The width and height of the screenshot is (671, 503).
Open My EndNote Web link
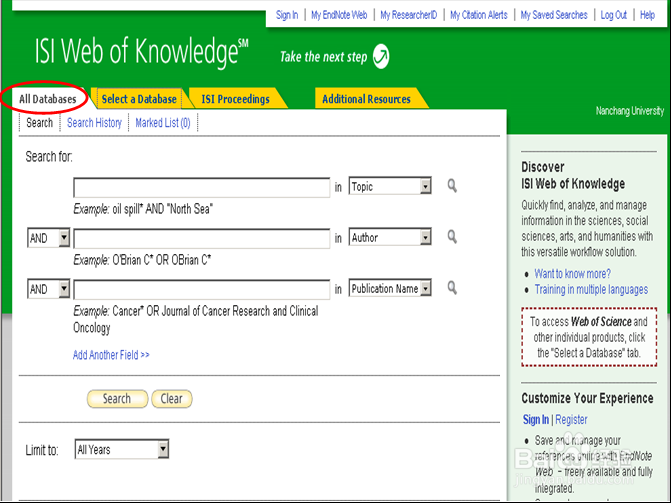[x=339, y=15]
